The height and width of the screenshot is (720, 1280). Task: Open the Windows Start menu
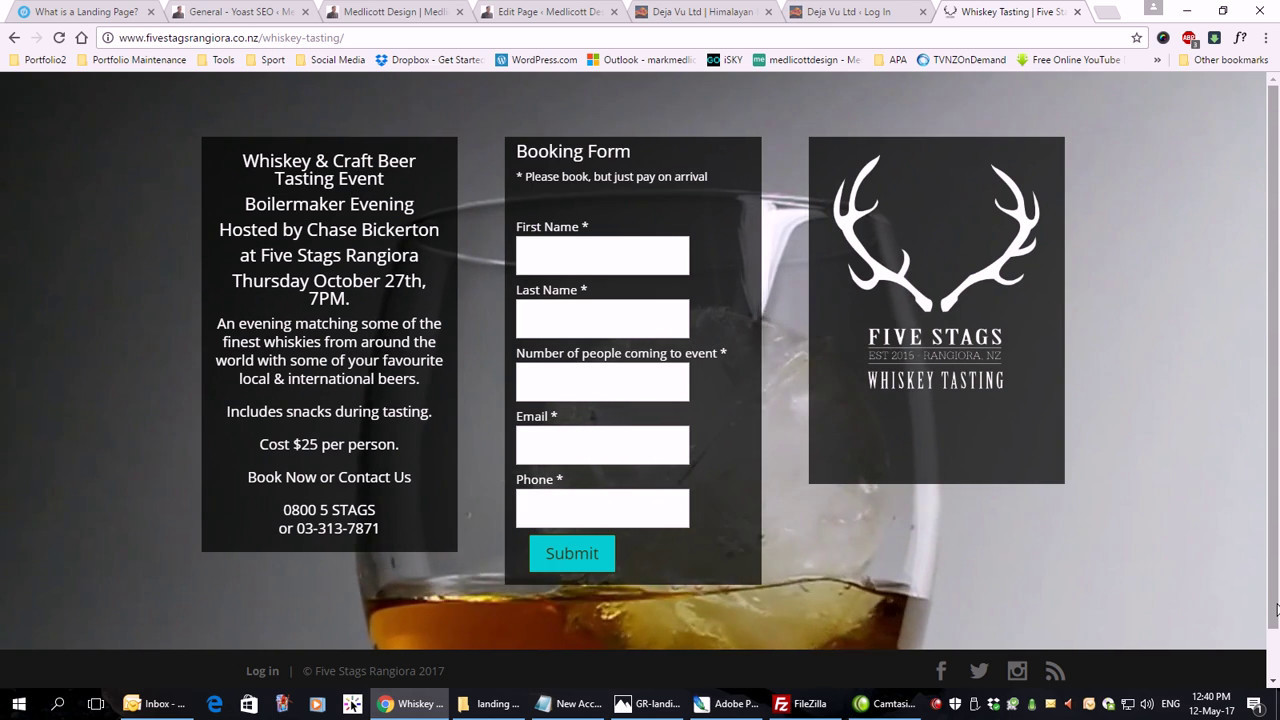tap(18, 704)
